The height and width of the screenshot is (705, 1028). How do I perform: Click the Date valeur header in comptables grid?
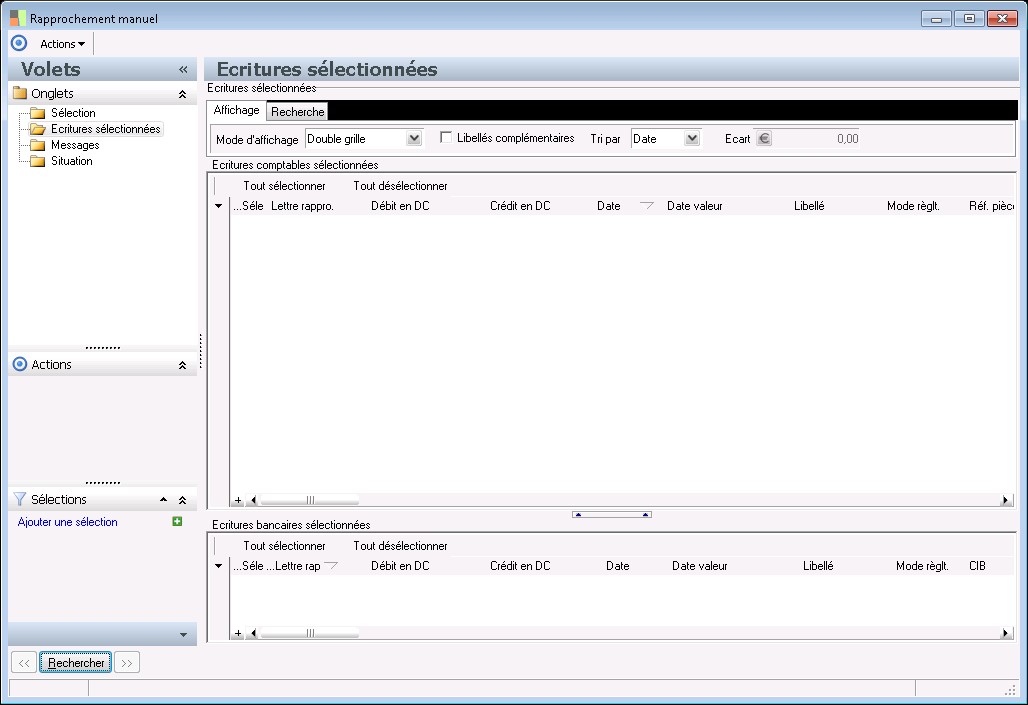[694, 206]
